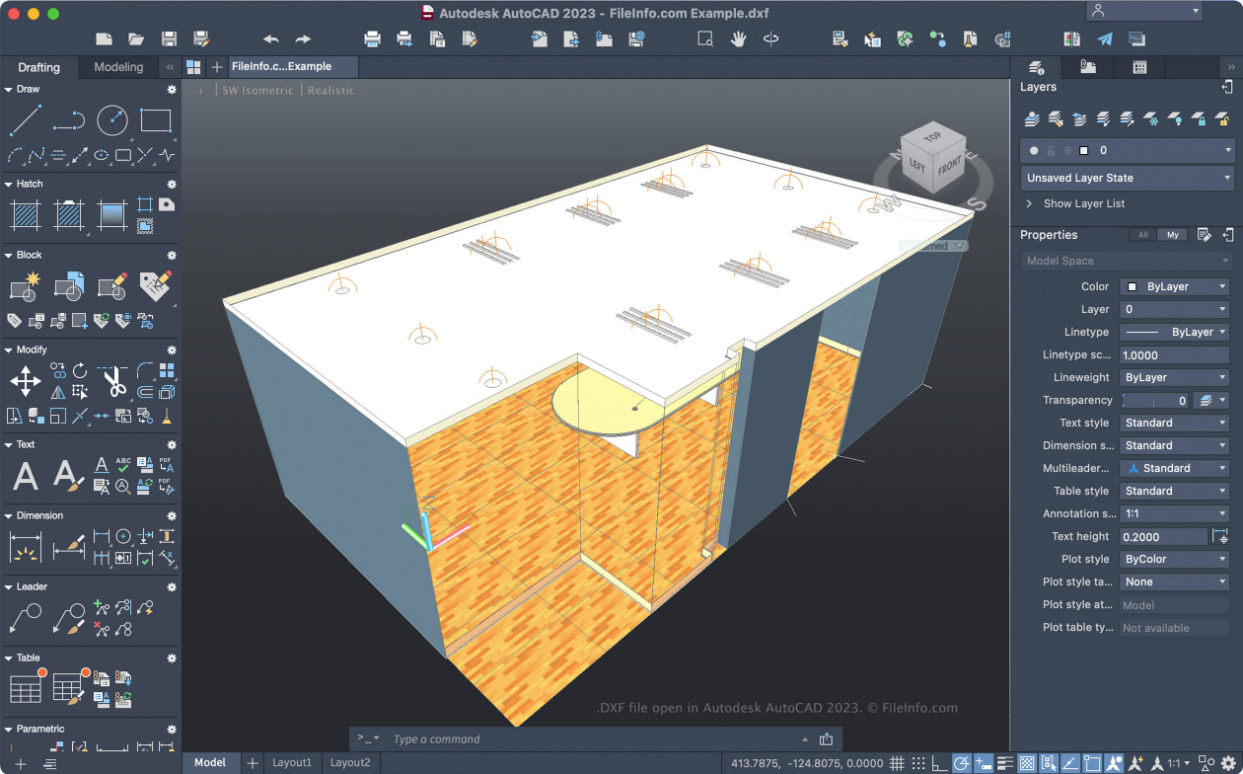Toggle polar tracking in status bar
The height and width of the screenshot is (774, 1243).
962,763
